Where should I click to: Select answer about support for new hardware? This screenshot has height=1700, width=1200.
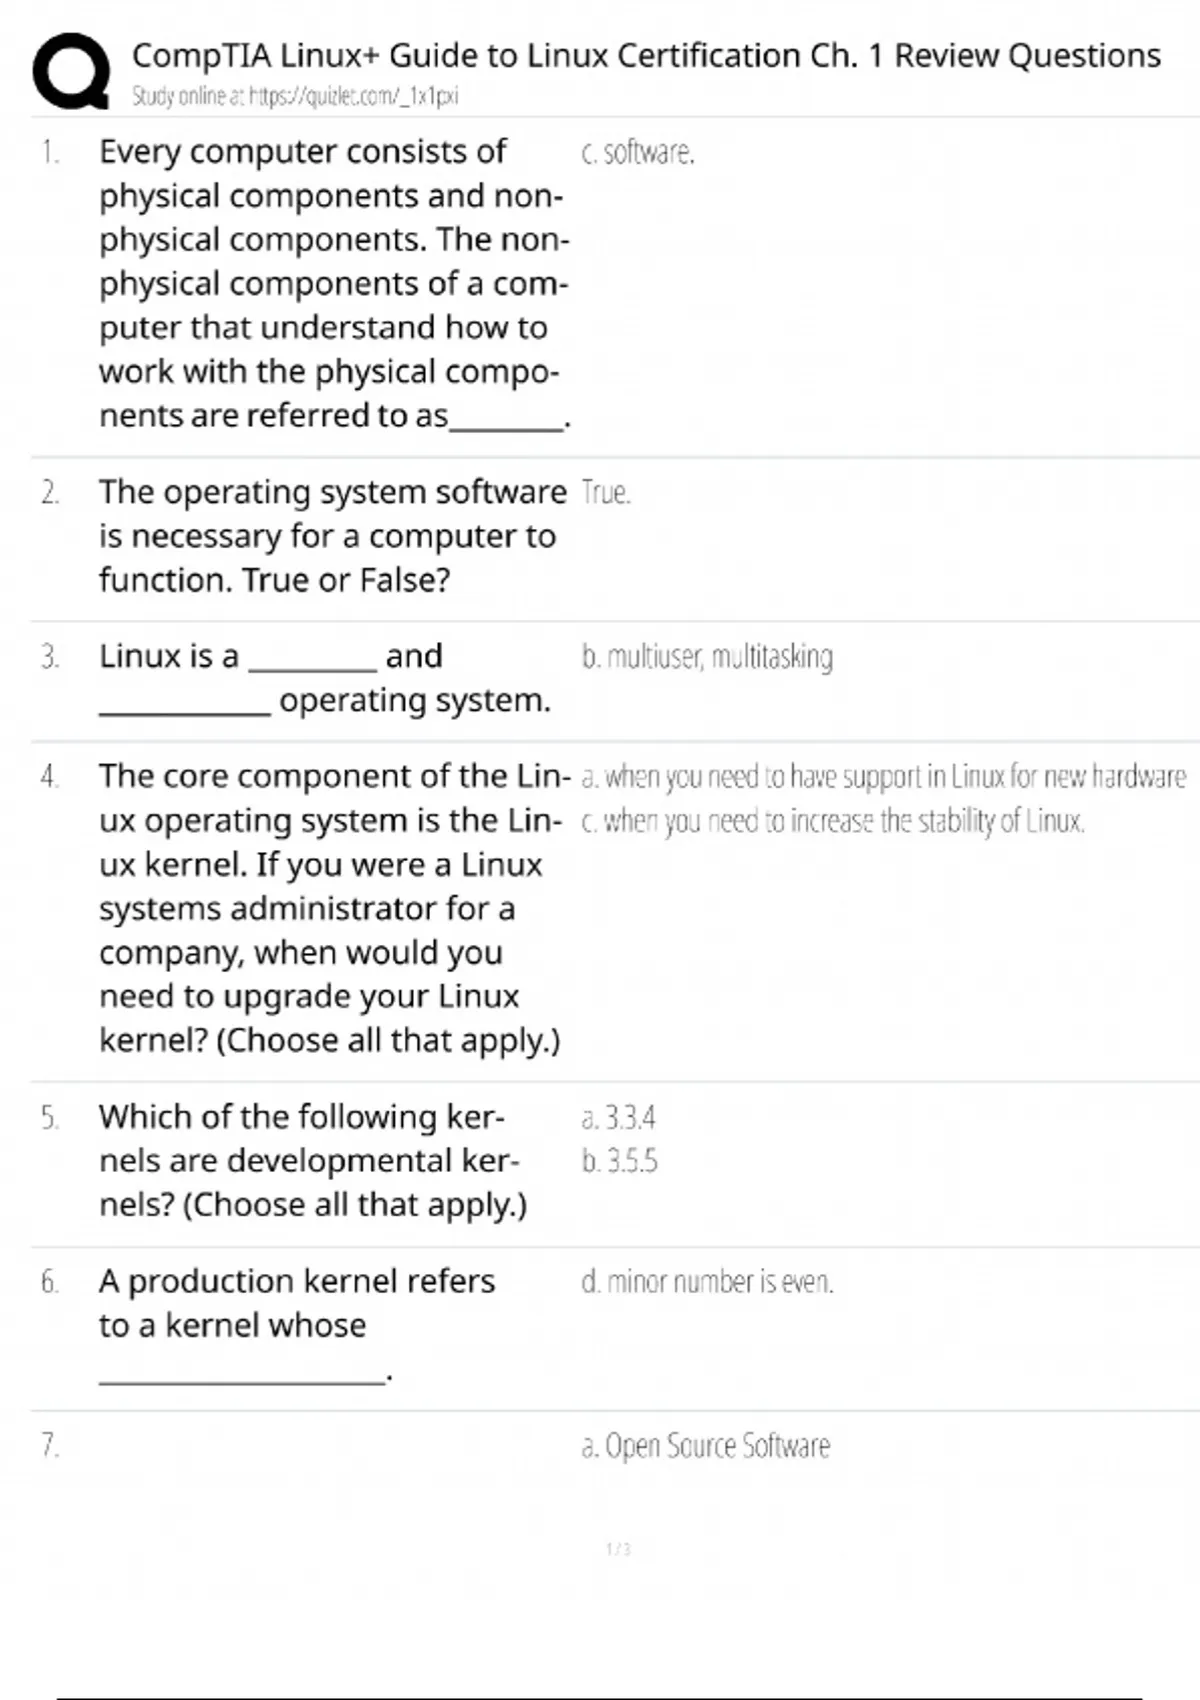[883, 777]
